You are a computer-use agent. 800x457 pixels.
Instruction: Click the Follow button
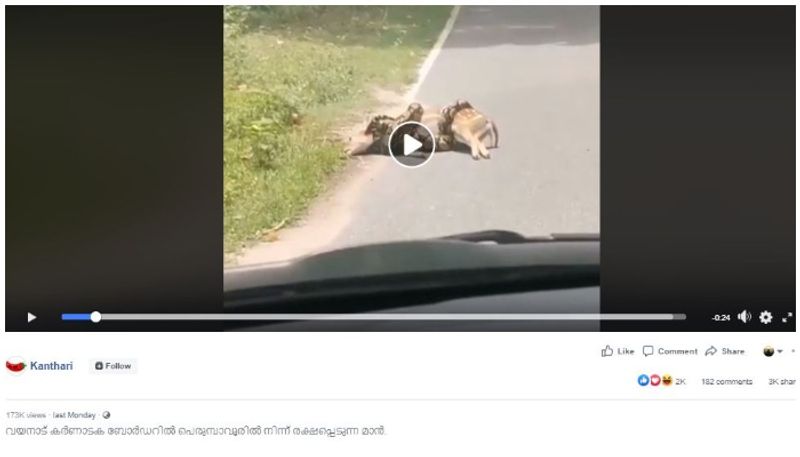point(113,366)
